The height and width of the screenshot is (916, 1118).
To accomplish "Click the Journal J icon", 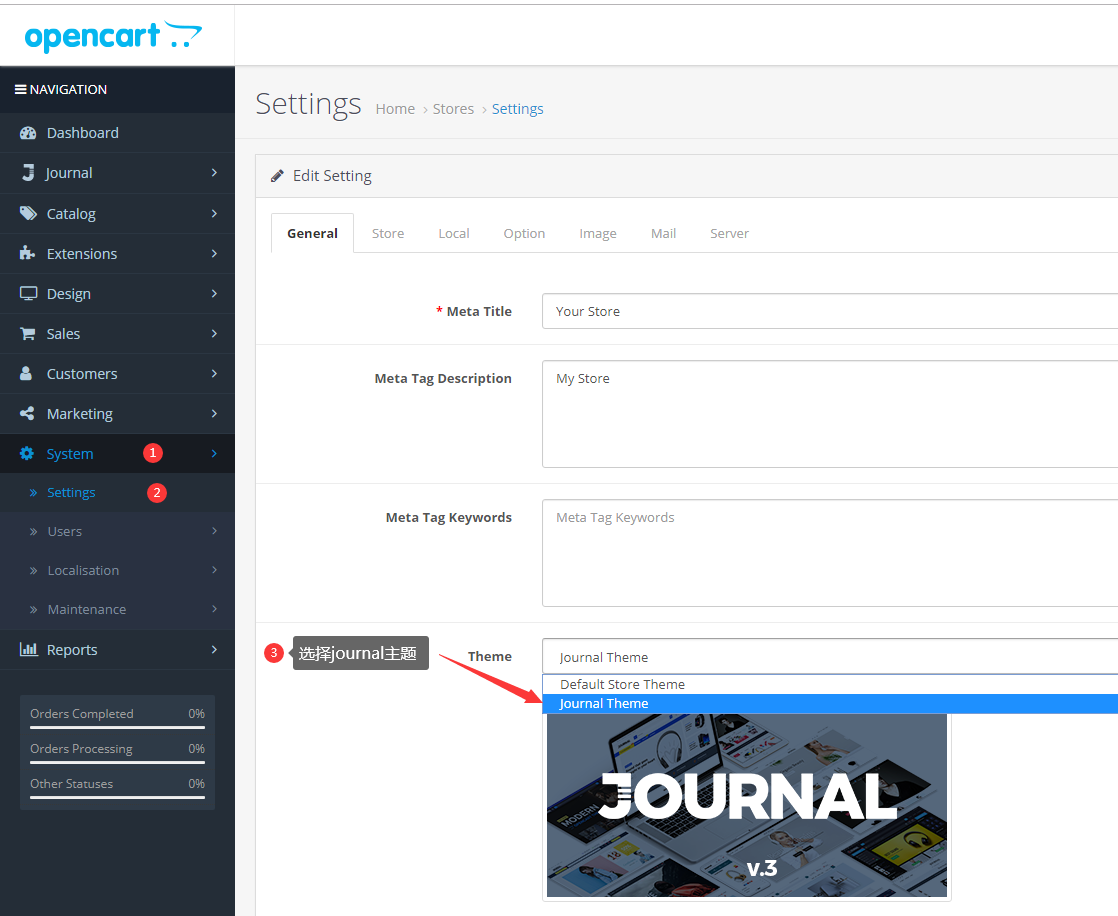I will click(28, 173).
